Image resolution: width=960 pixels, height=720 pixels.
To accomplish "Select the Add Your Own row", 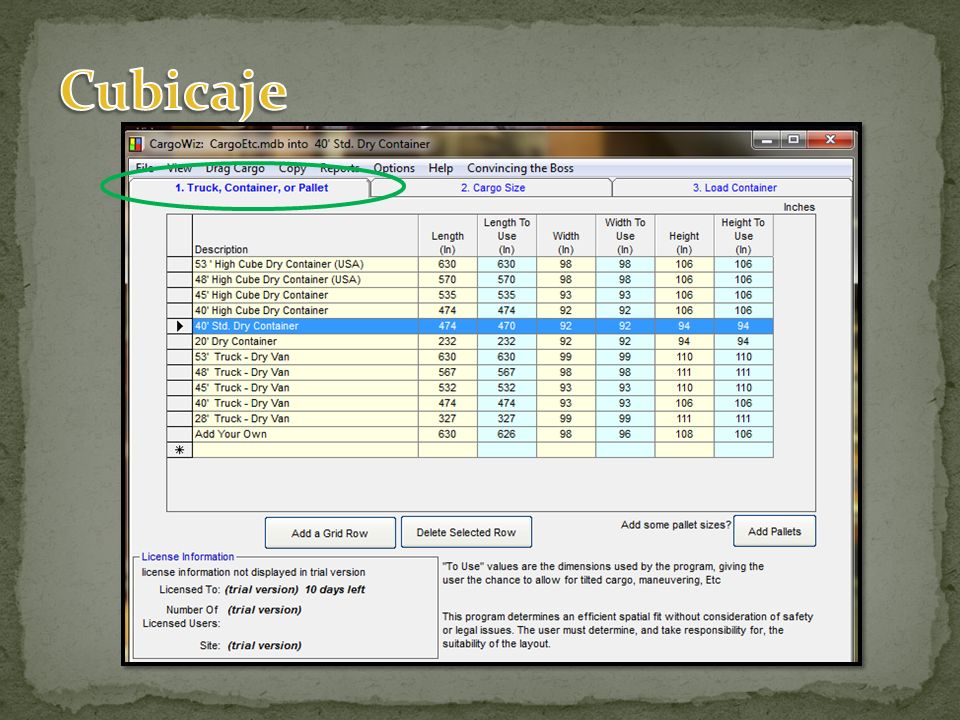I will pos(470,434).
